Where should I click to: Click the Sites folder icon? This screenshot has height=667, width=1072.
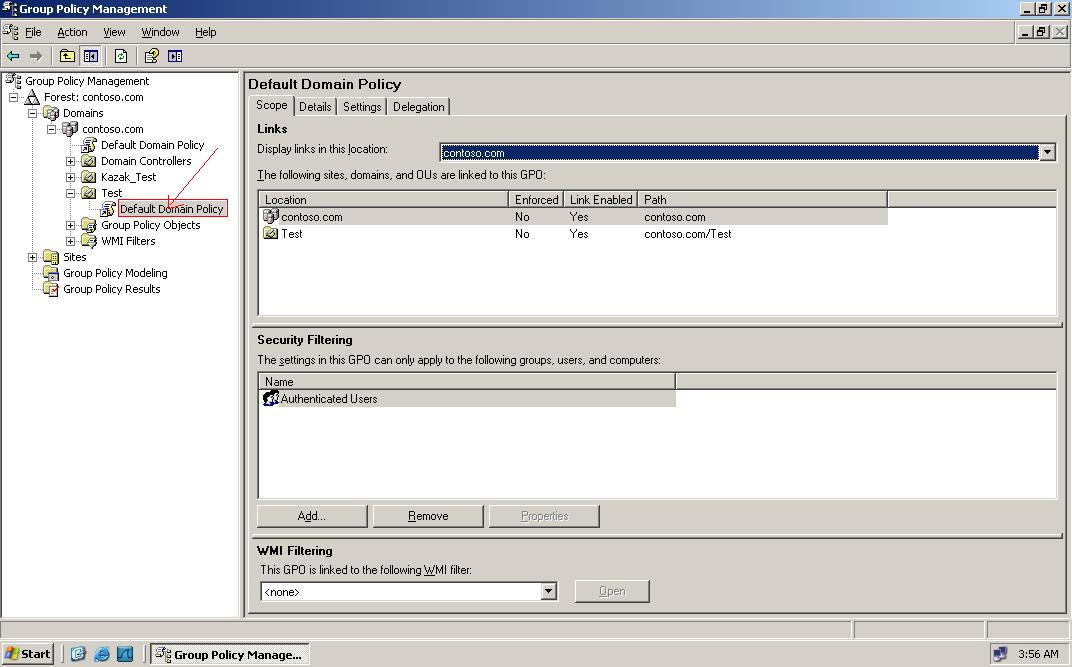pos(51,257)
